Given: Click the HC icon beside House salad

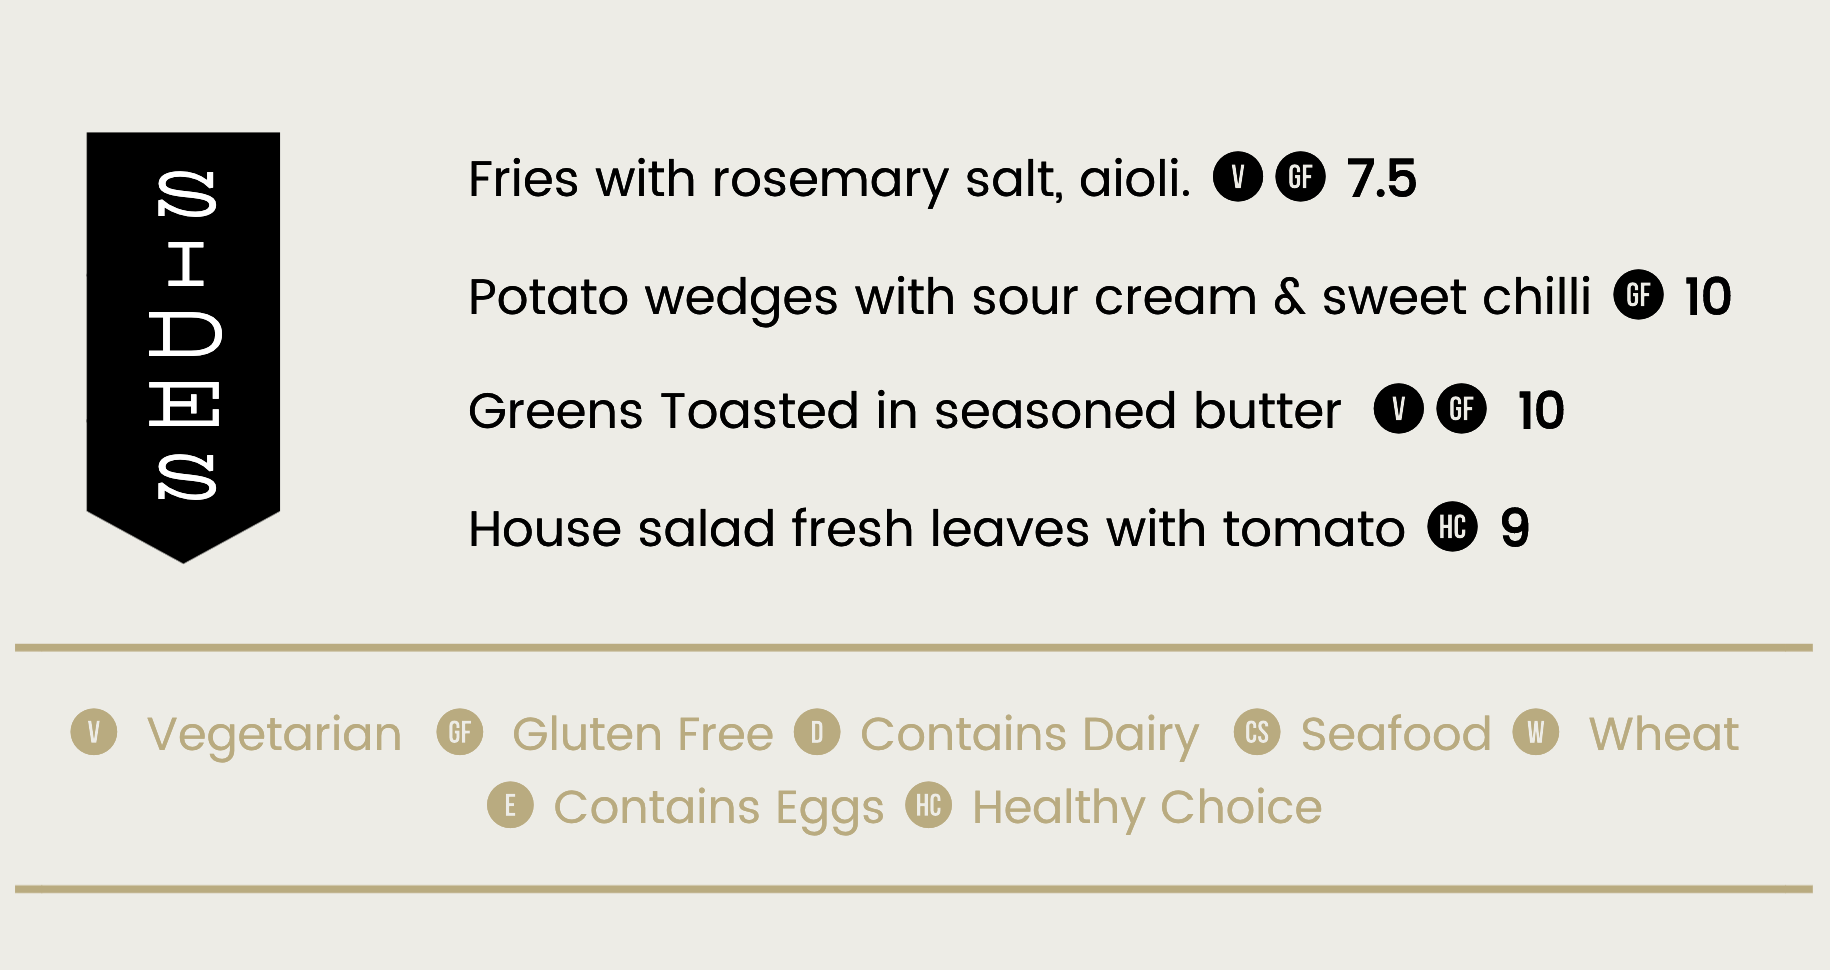Looking at the screenshot, I should tap(1453, 526).
